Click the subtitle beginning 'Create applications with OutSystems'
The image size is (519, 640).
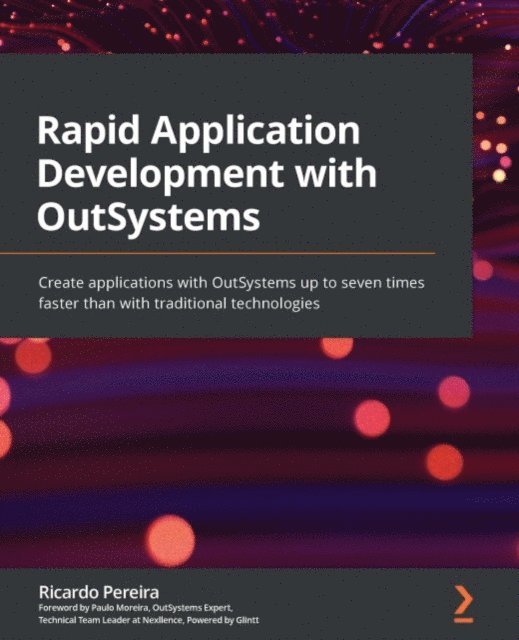tap(231, 293)
